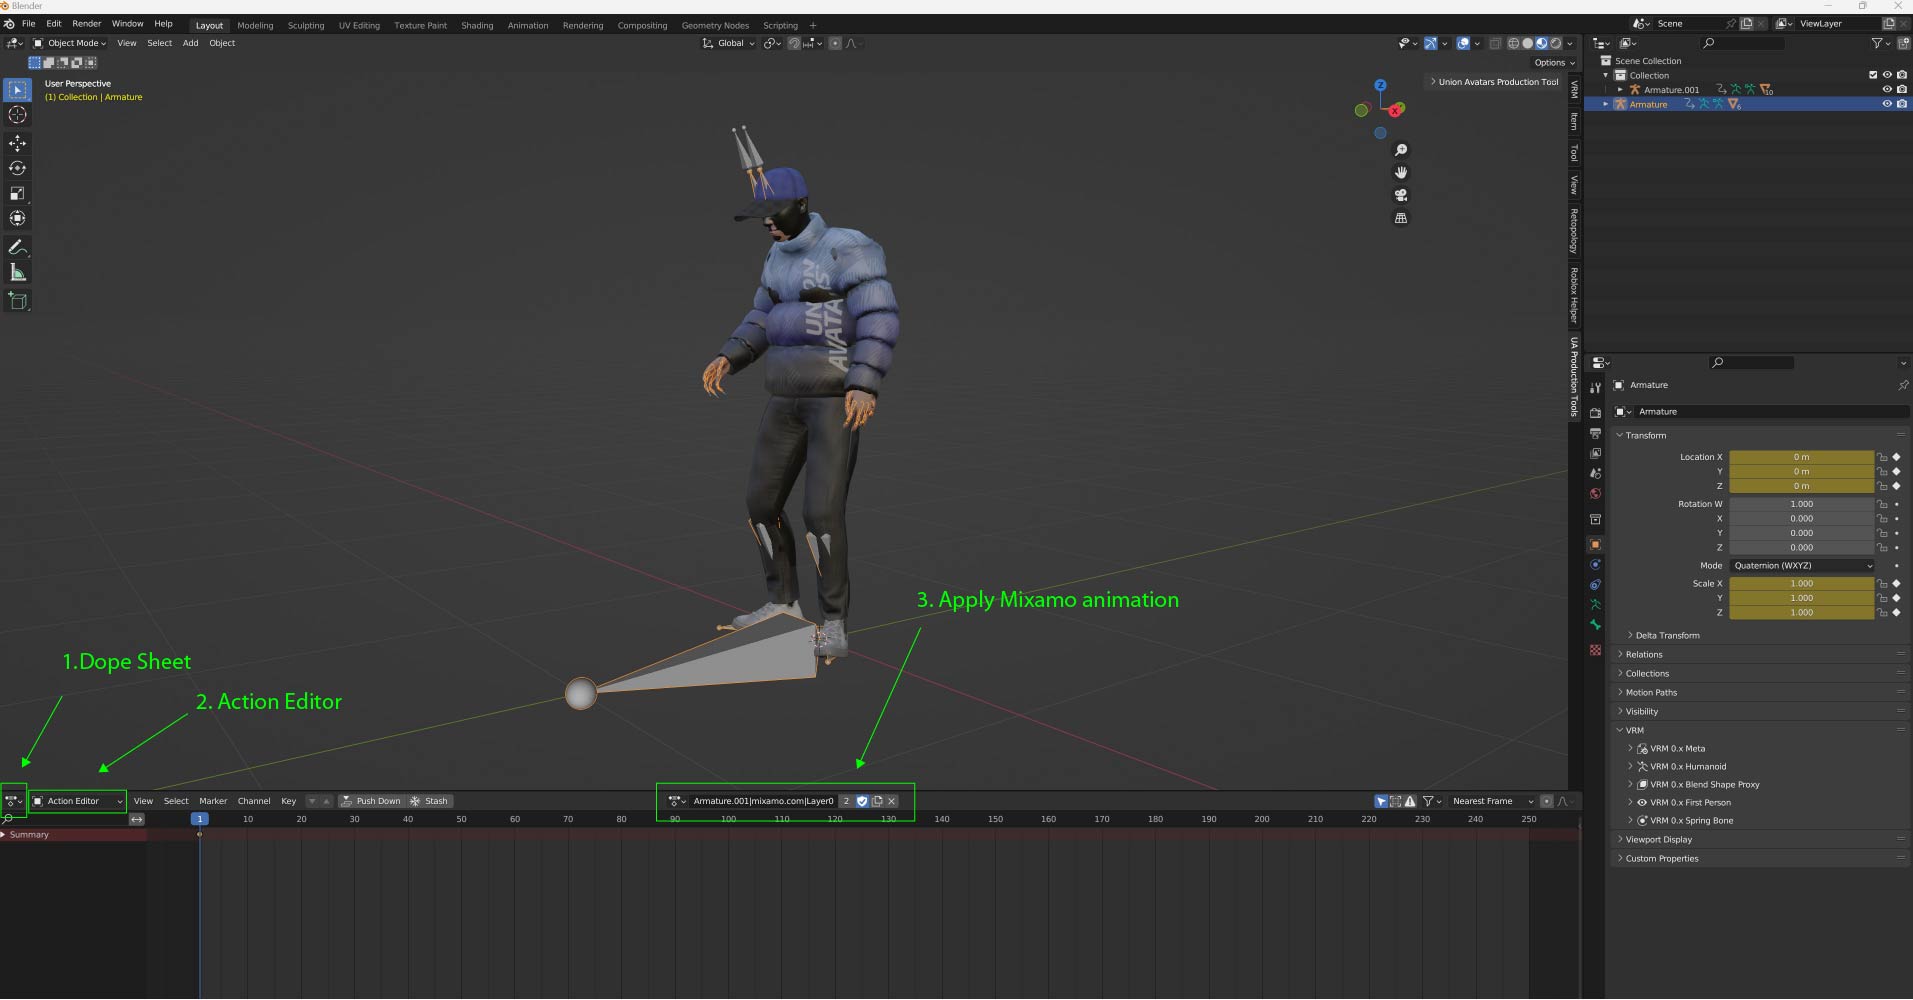Hide selected Armature row with eye icon
This screenshot has height=1000, width=1913.
tap(1887, 104)
